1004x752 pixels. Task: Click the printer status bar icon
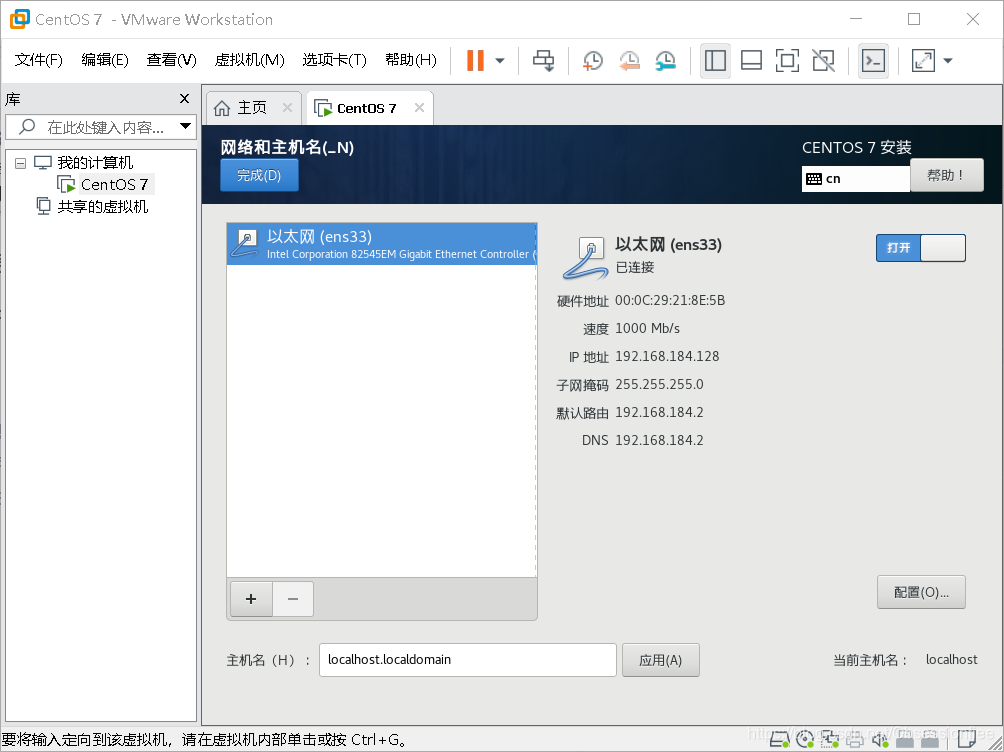(x=855, y=740)
